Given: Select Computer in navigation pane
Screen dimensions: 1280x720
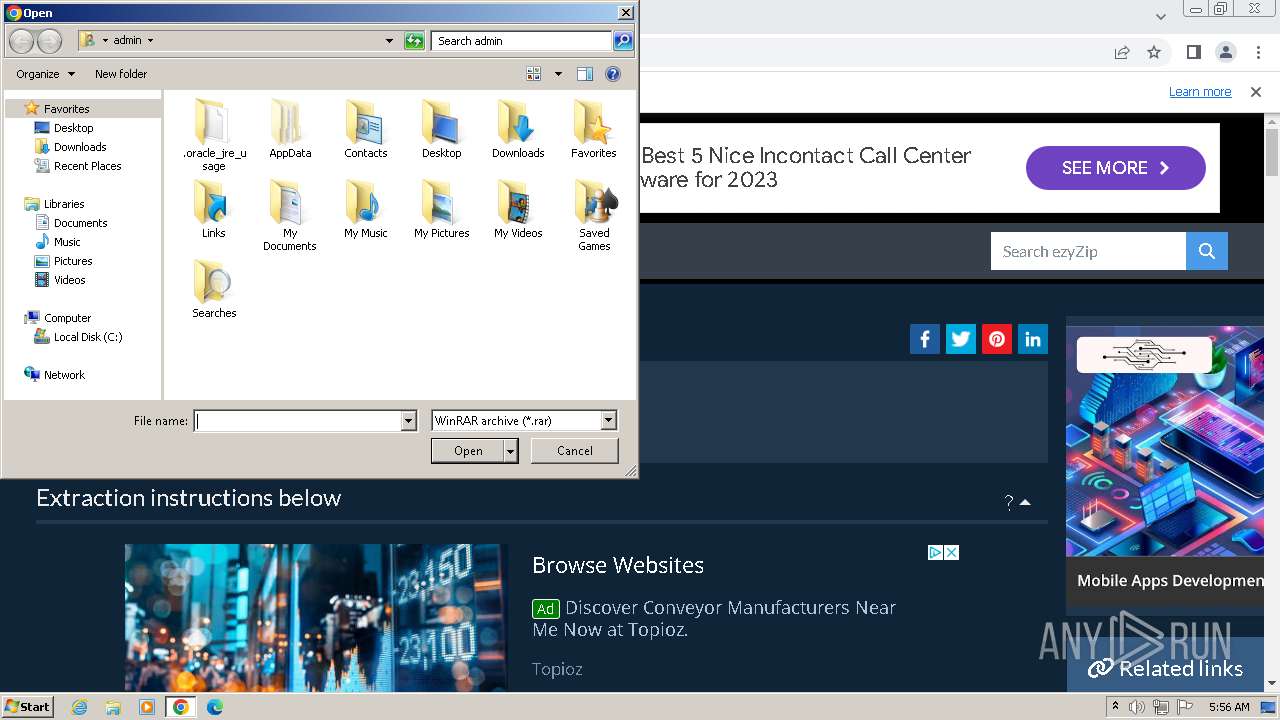Looking at the screenshot, I should point(67,318).
